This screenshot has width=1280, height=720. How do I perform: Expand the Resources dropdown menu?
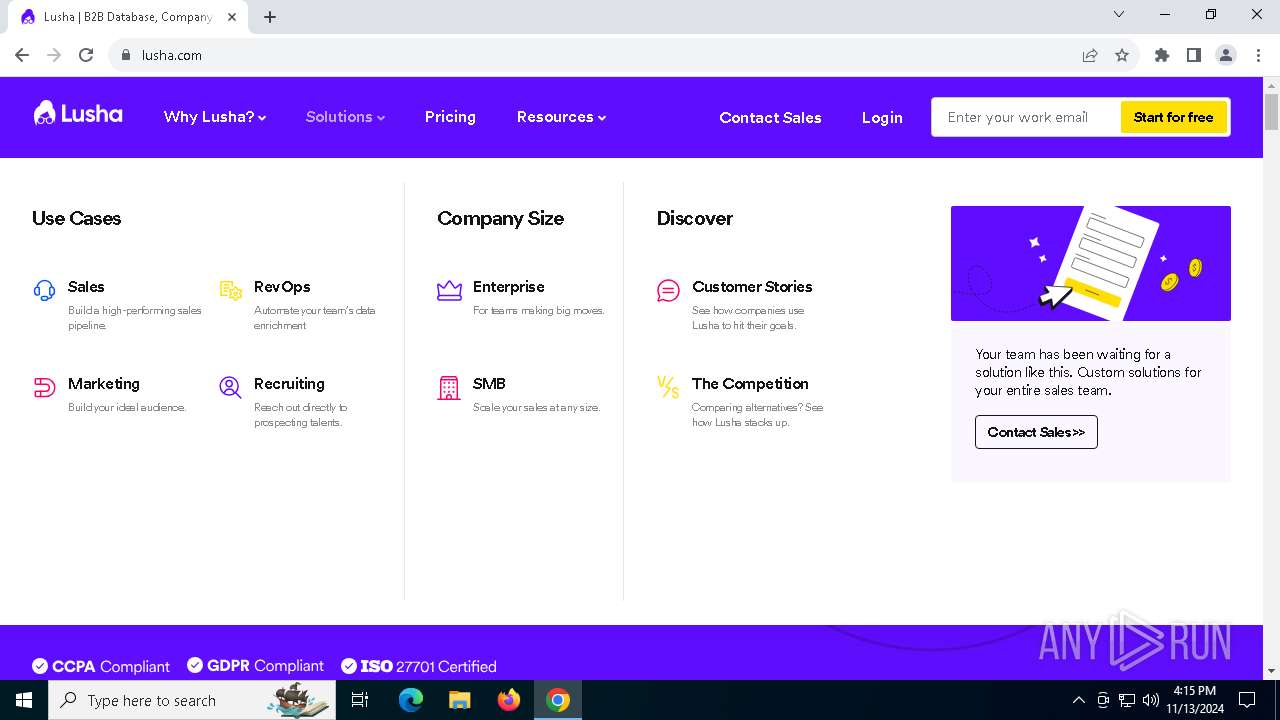[x=561, y=117]
